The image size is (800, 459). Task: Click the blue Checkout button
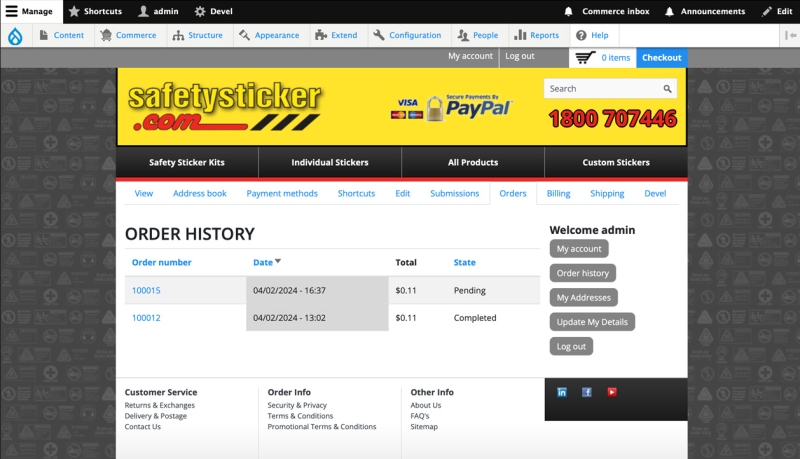point(662,58)
